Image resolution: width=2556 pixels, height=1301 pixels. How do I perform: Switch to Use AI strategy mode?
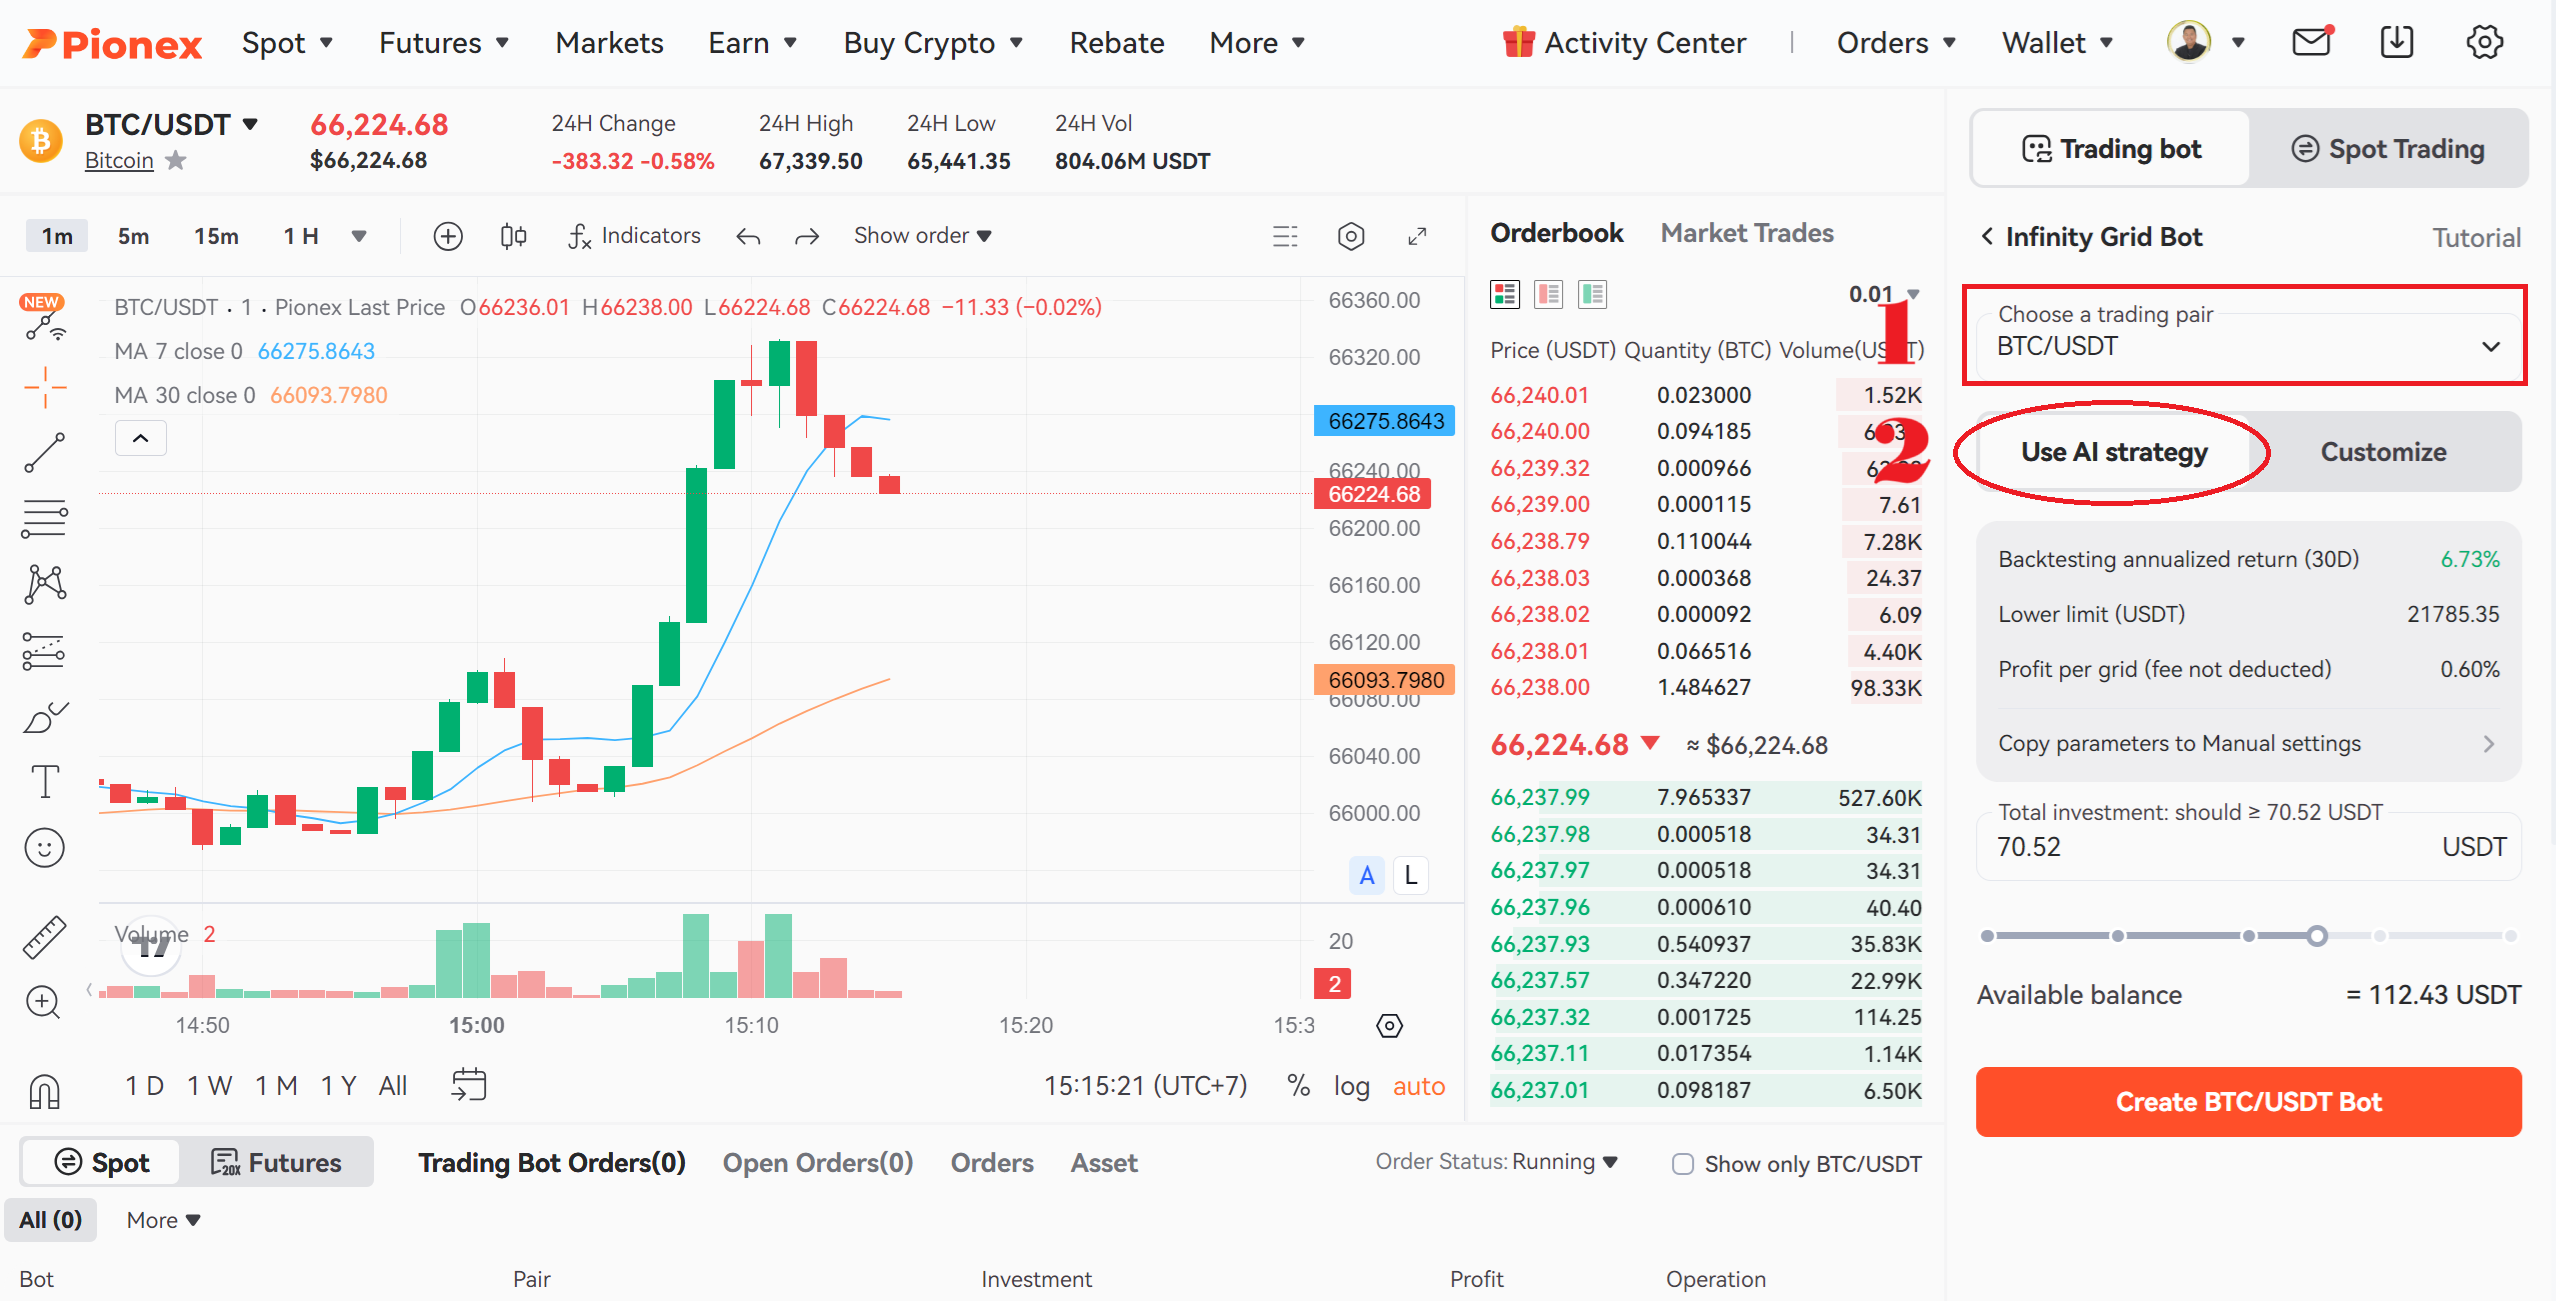pyautogui.click(x=2114, y=452)
